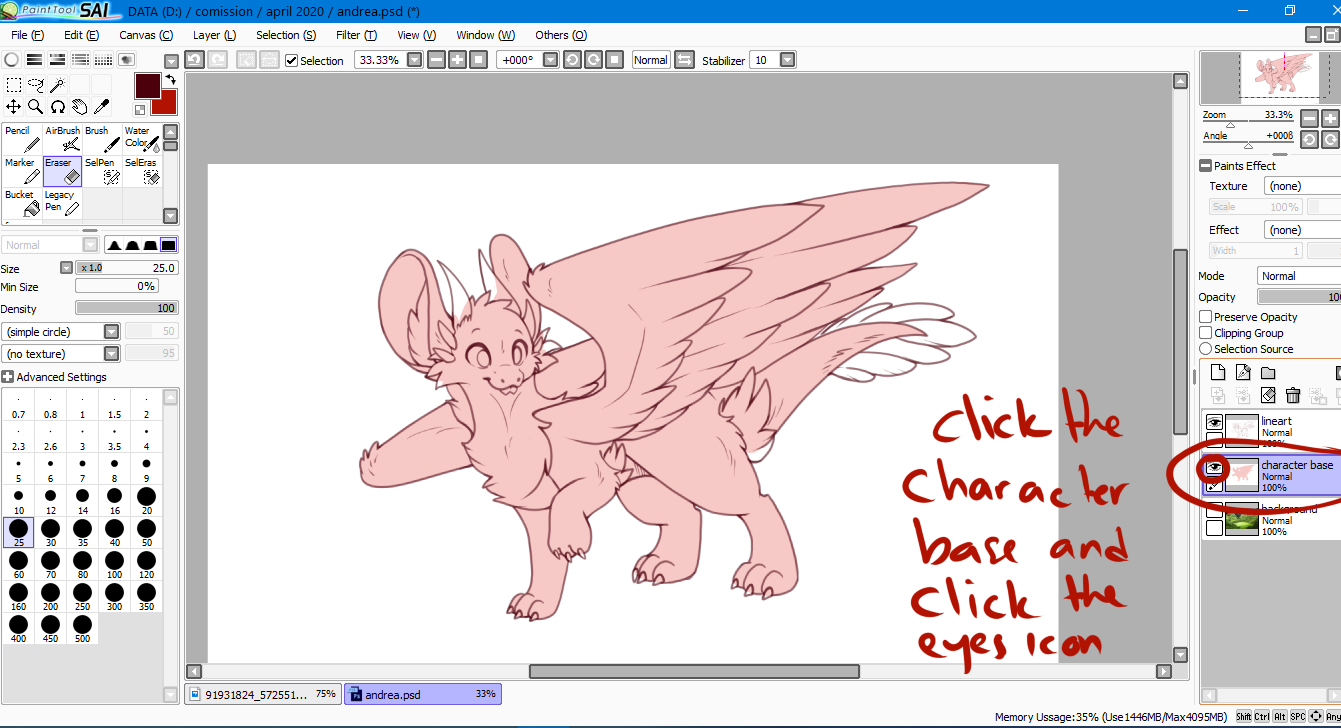
Task: Click the brush Density slider
Action: click(x=127, y=308)
